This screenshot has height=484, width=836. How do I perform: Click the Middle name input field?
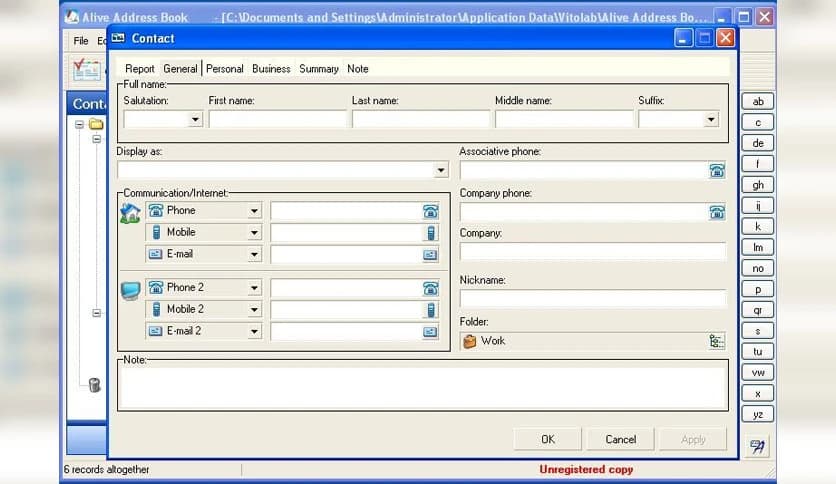point(564,119)
